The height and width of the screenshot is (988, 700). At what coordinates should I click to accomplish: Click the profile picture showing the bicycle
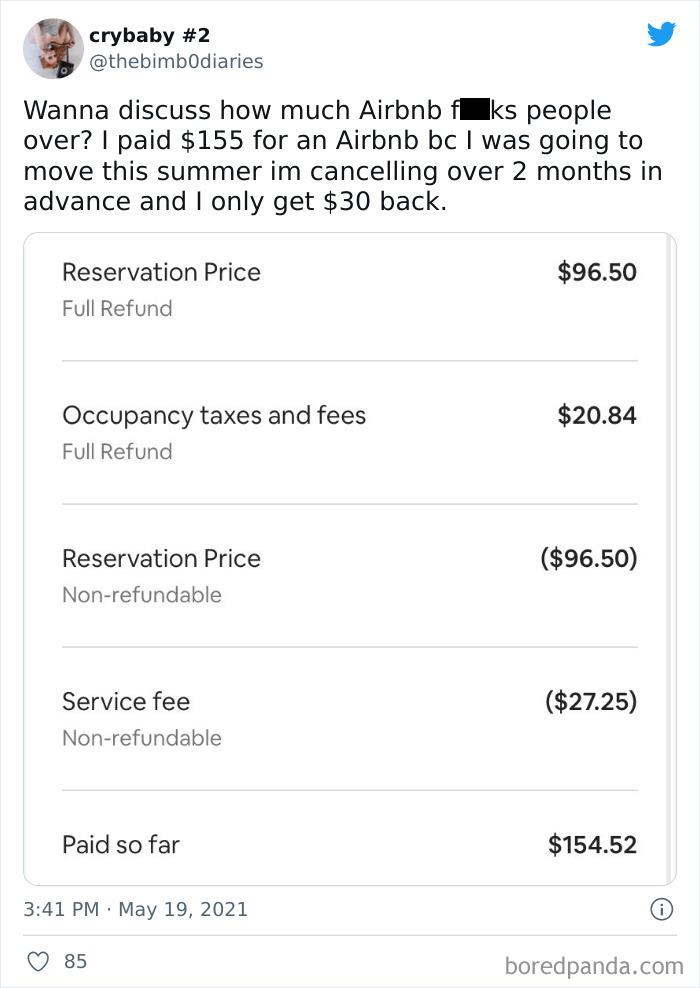(53, 45)
